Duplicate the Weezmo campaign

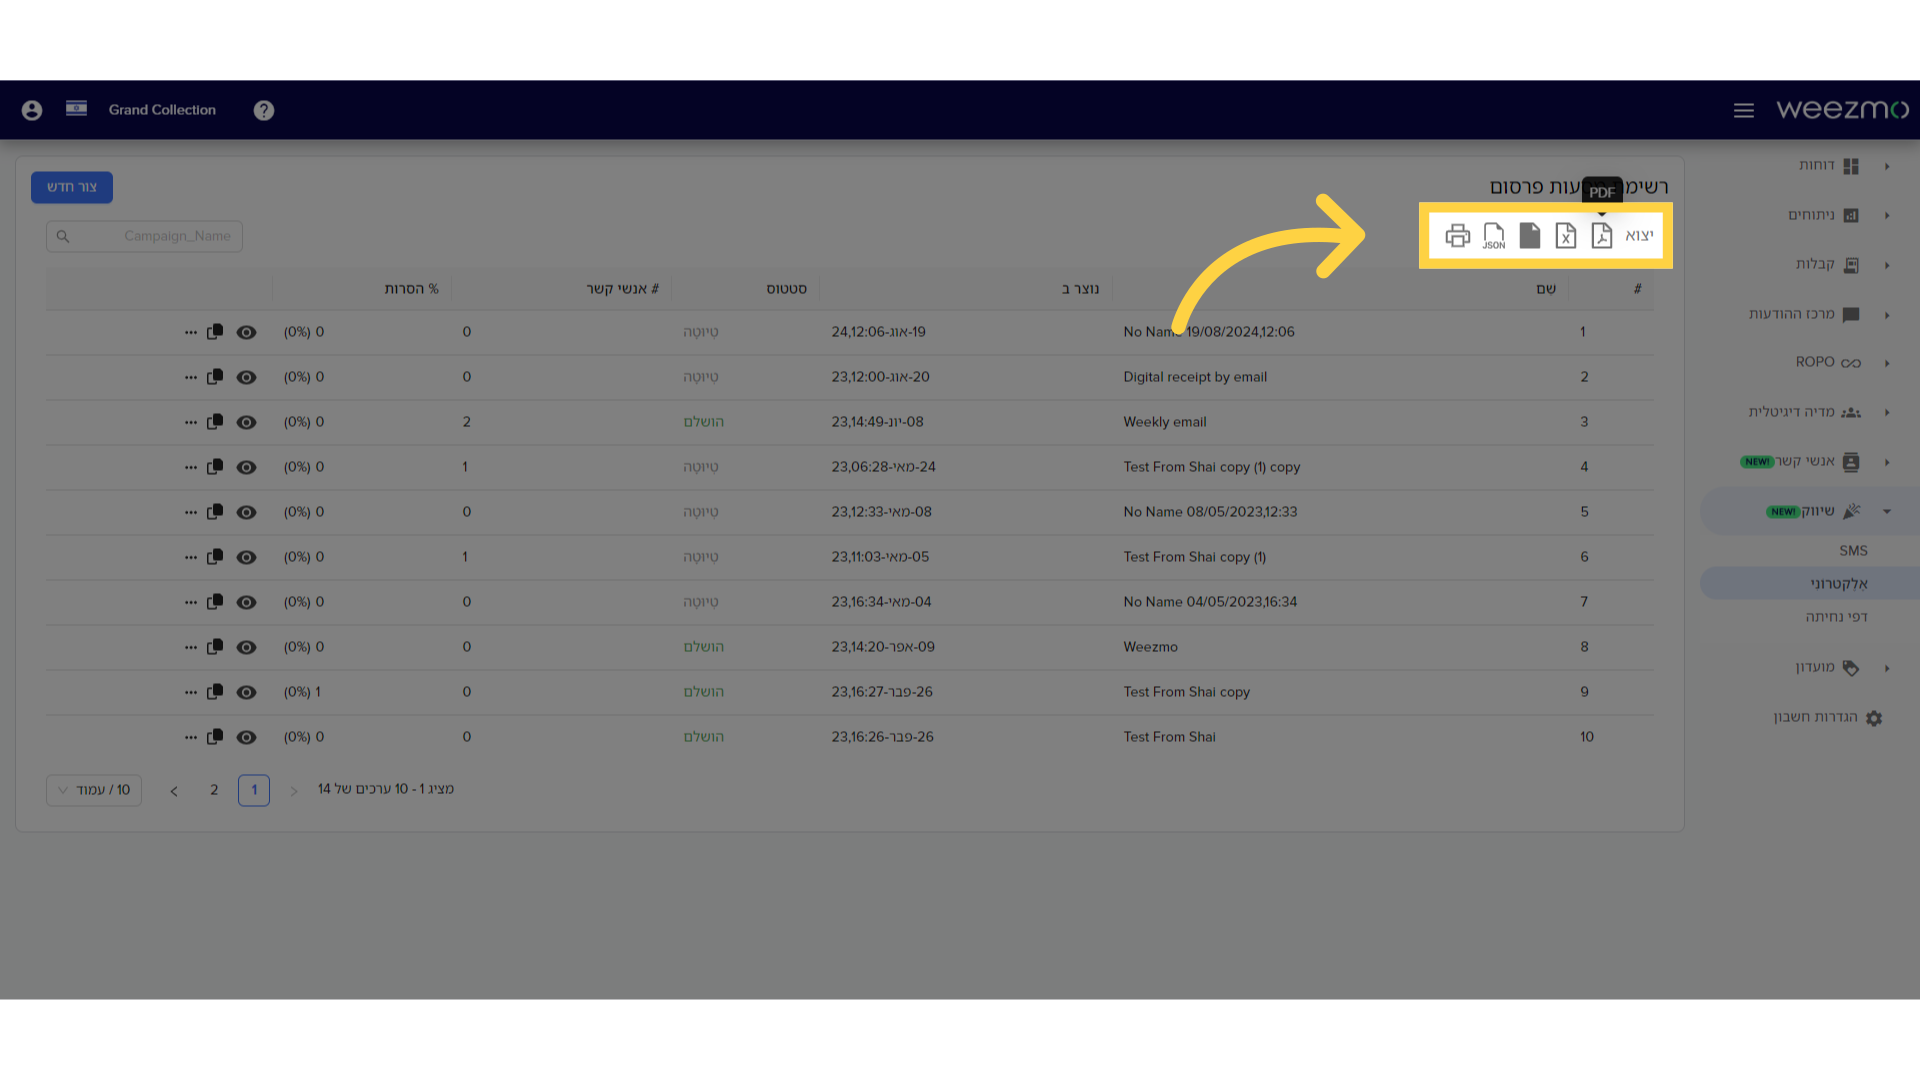point(215,647)
